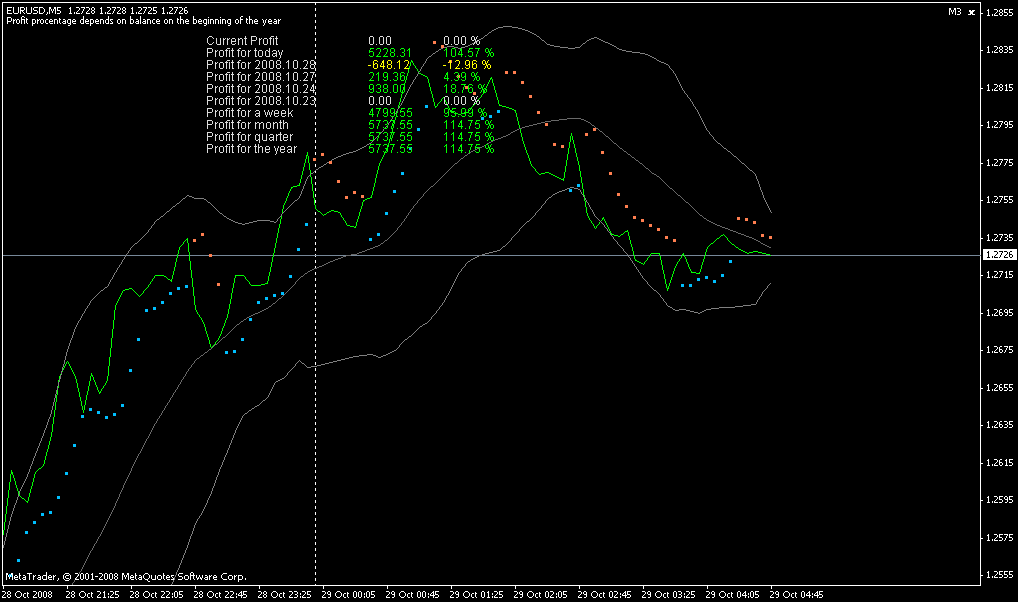Click the 'Profit procentage depends on balance' comment line
This screenshot has width=1018, height=602.
[x=143, y=21]
